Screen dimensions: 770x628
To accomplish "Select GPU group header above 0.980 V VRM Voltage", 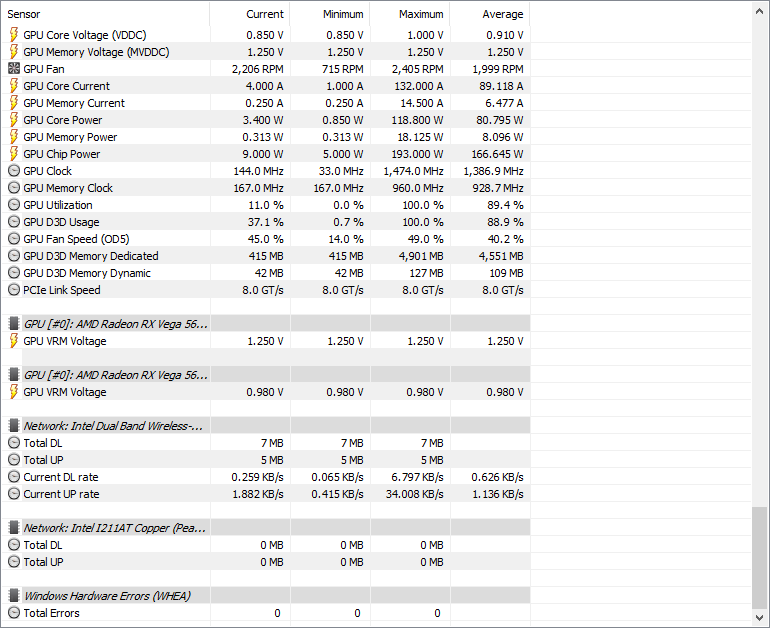I will coord(115,375).
